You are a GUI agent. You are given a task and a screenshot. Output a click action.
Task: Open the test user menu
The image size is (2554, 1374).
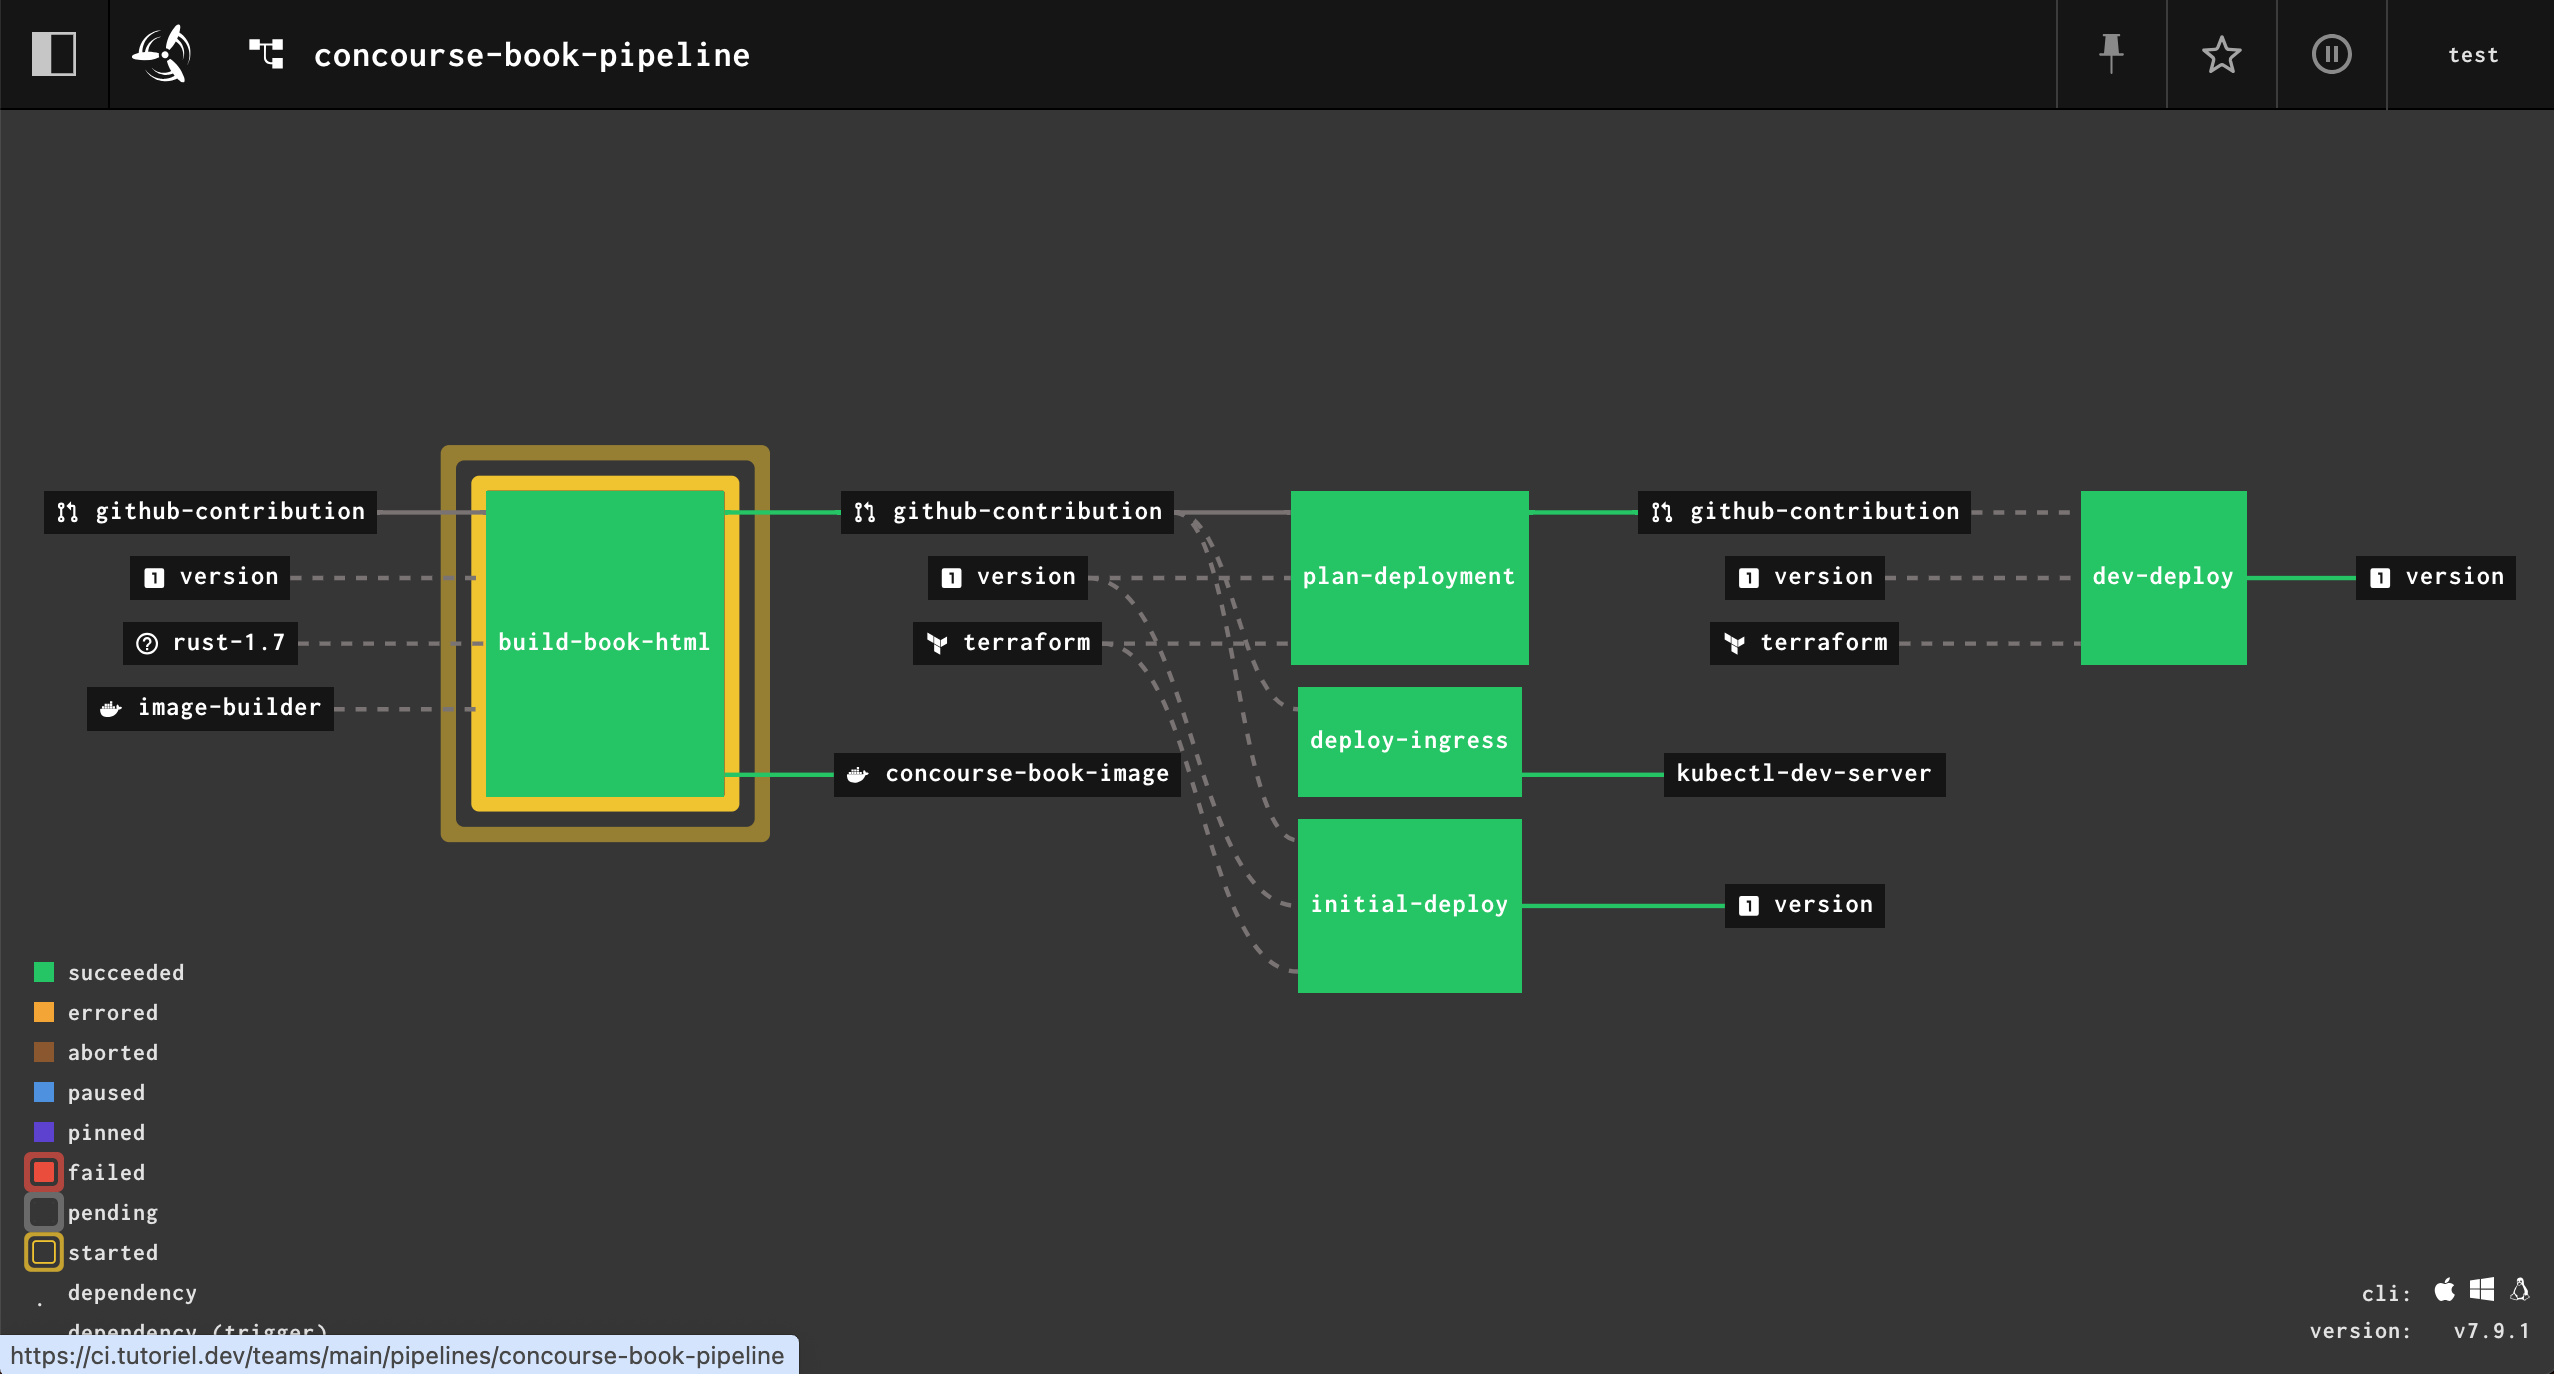tap(2472, 55)
